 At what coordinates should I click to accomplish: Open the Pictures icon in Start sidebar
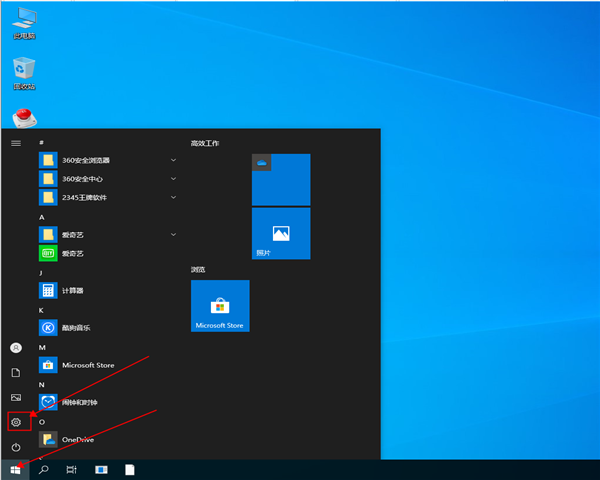coord(16,397)
